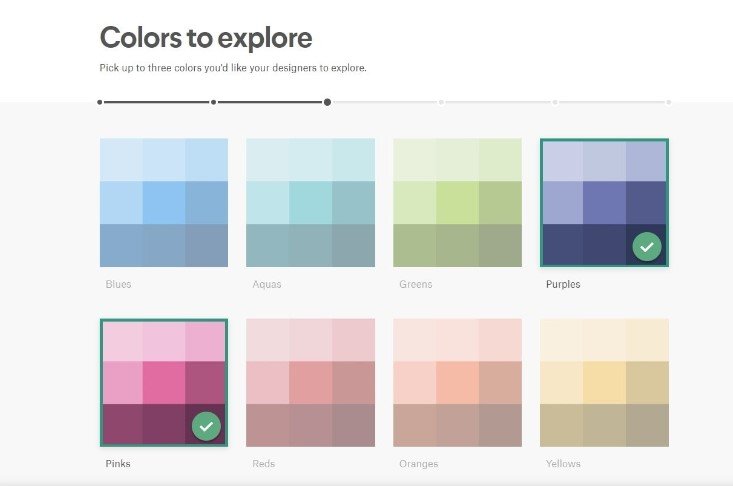Click the Oranges label below swatch
733x486 pixels.
tap(417, 464)
